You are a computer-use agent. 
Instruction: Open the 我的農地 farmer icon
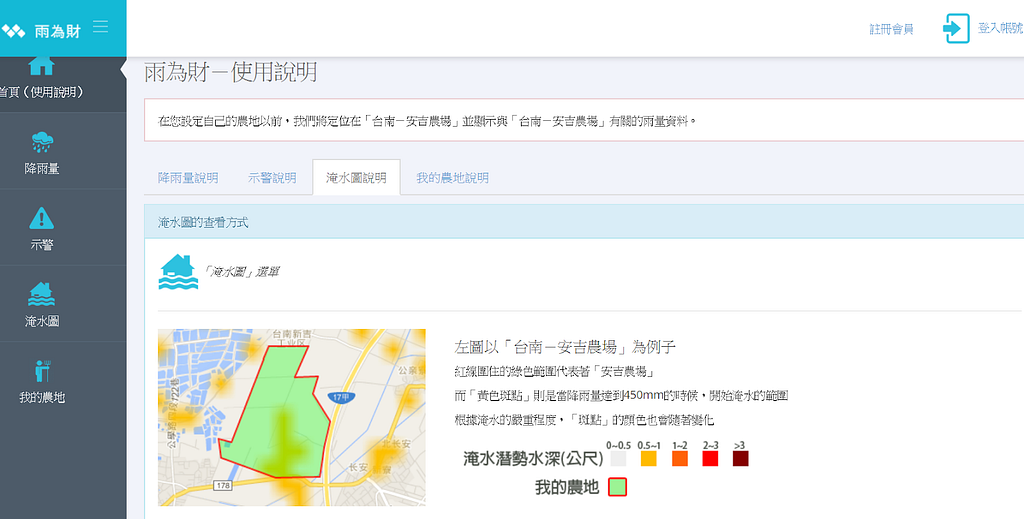43,370
